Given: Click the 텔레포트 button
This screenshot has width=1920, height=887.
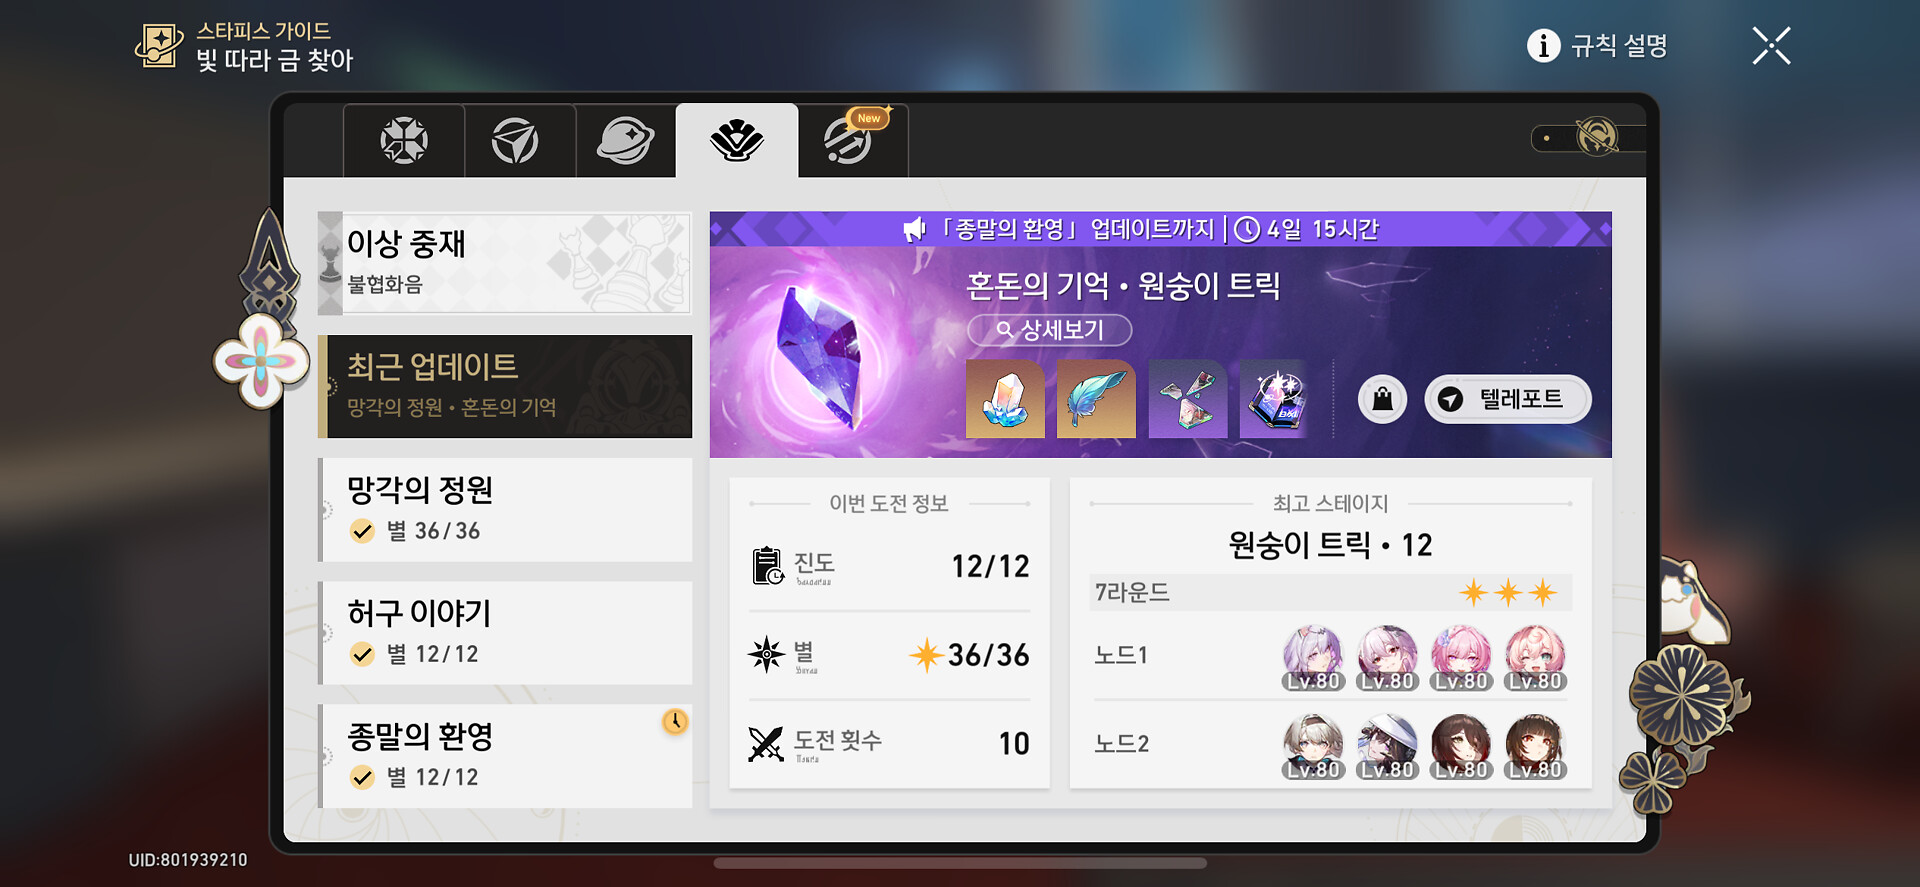Looking at the screenshot, I should 1507,399.
